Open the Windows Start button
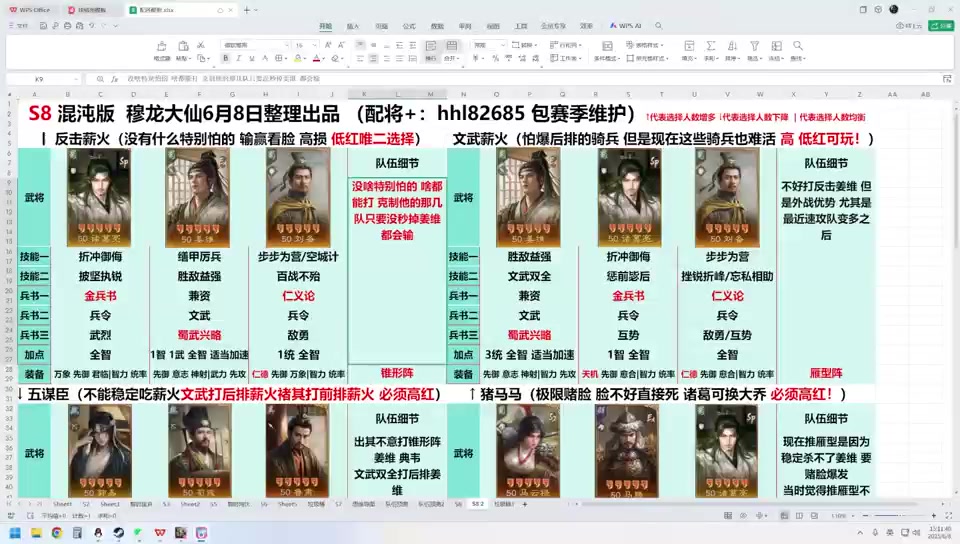Screen dimensions: 960x544 [15, 533]
